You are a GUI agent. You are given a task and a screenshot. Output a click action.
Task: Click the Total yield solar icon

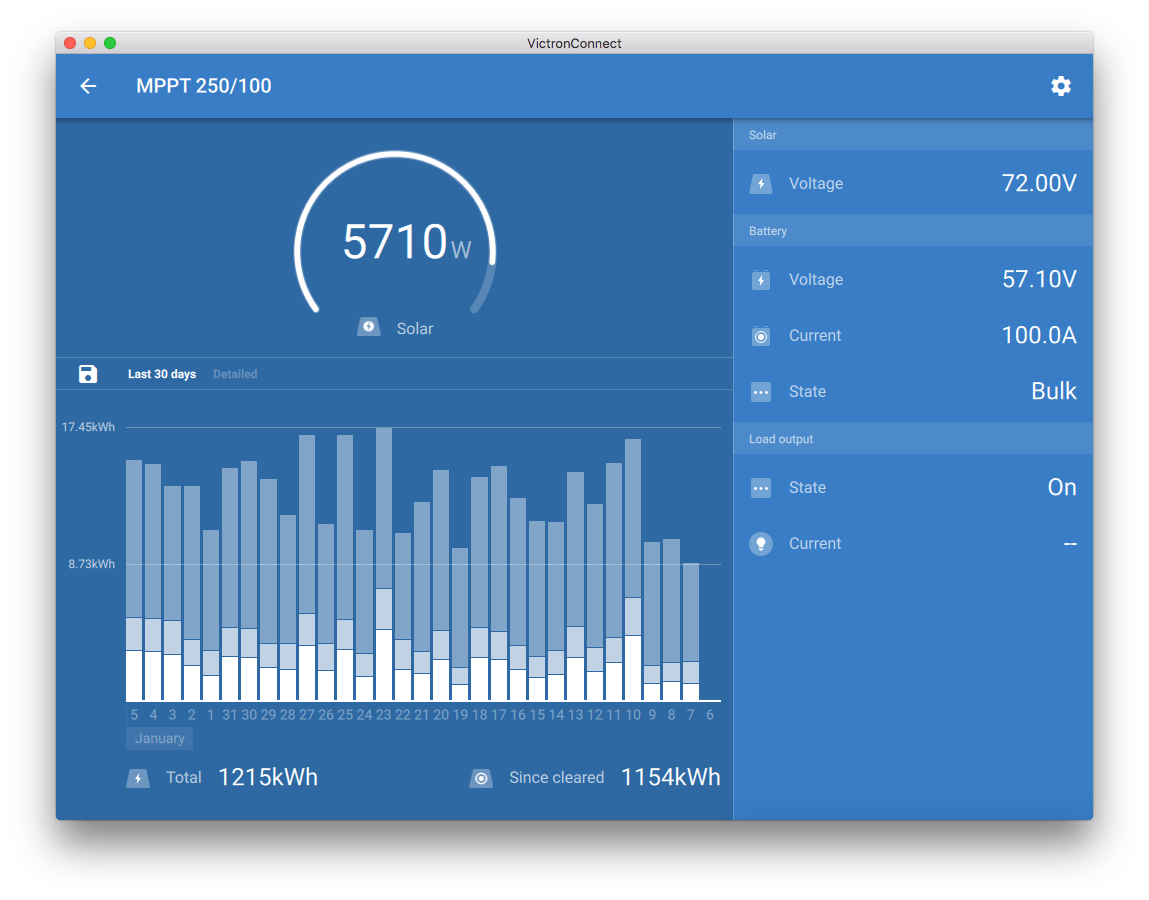(138, 778)
